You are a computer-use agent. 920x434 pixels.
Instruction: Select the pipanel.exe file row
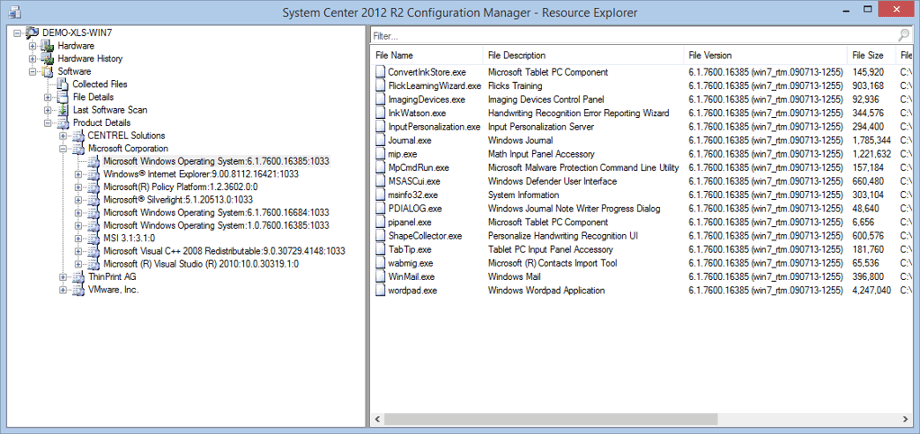coord(643,222)
